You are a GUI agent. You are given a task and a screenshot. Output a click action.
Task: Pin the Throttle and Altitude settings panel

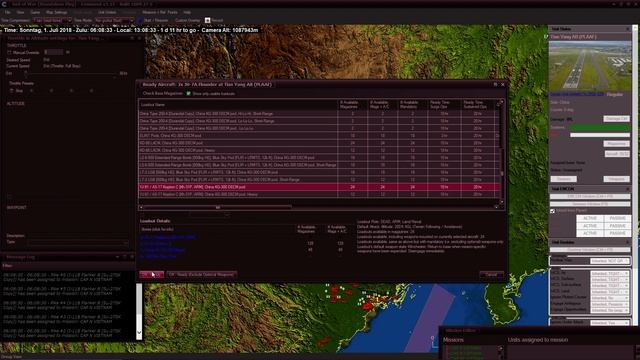click(132, 38)
